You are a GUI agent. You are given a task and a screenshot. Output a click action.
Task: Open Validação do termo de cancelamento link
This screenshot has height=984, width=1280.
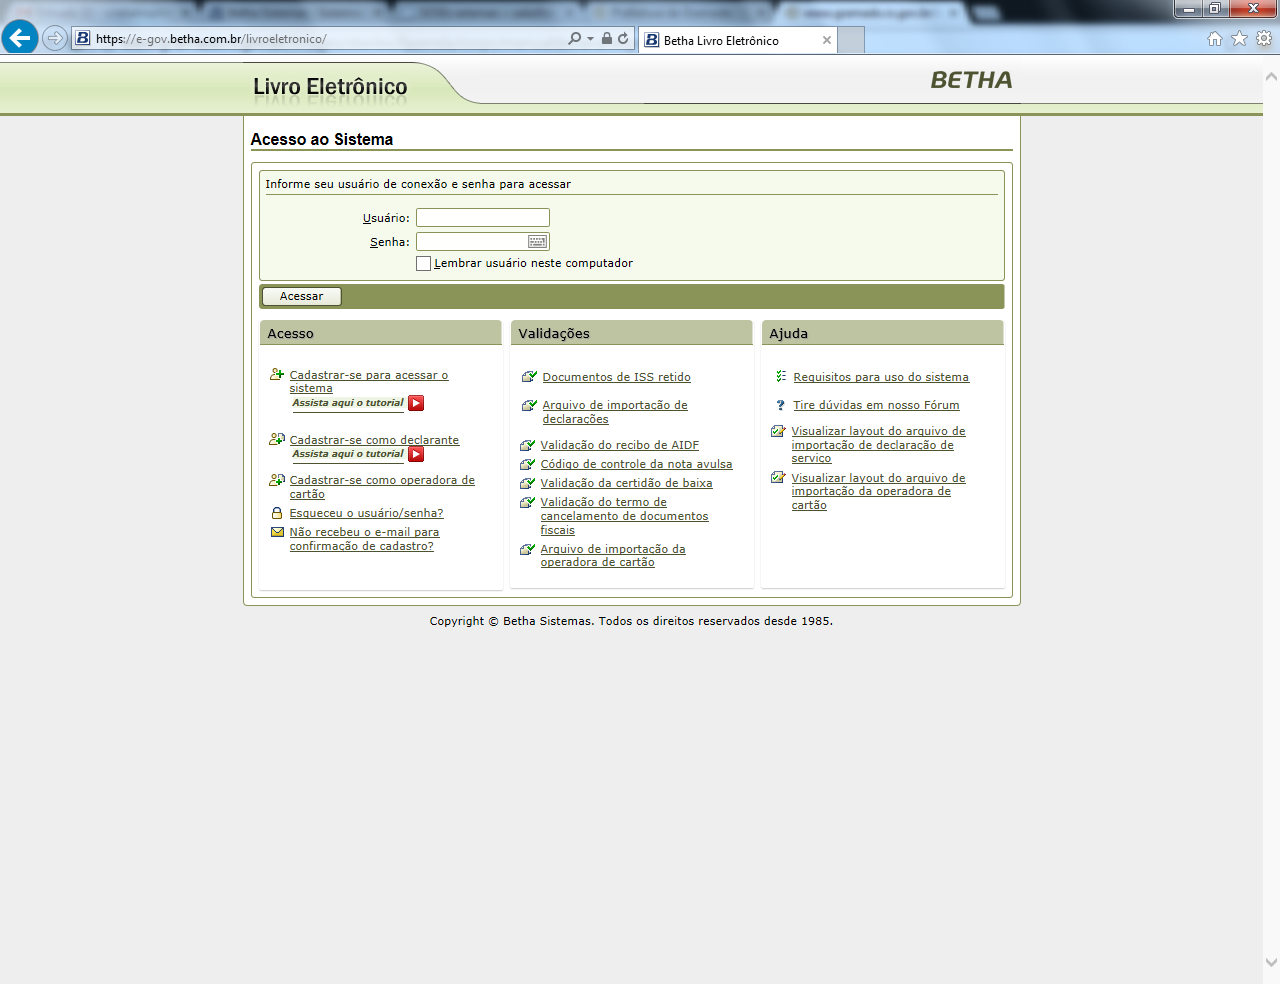[624, 516]
